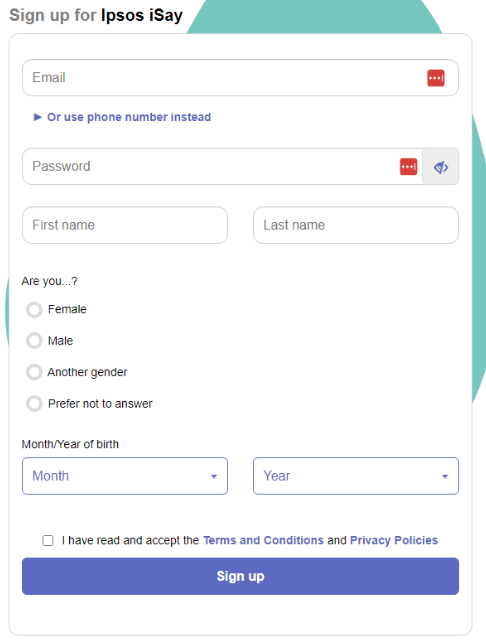The width and height of the screenshot is (486, 640).
Task: Expand Or use phone number instead
Action: pyautogui.click(x=129, y=117)
